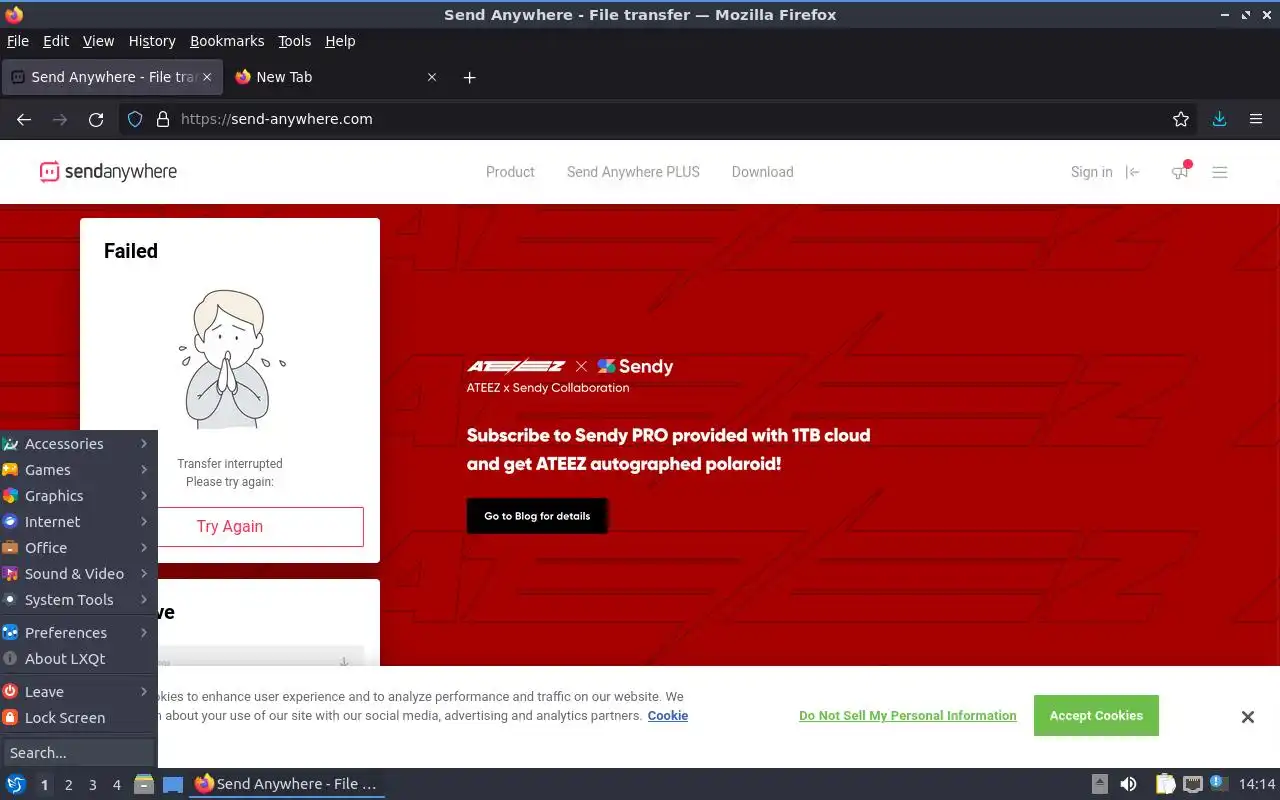Viewport: 1280px width, 800px height.
Task: Click the clipboard tray icon
Action: coord(1166,784)
